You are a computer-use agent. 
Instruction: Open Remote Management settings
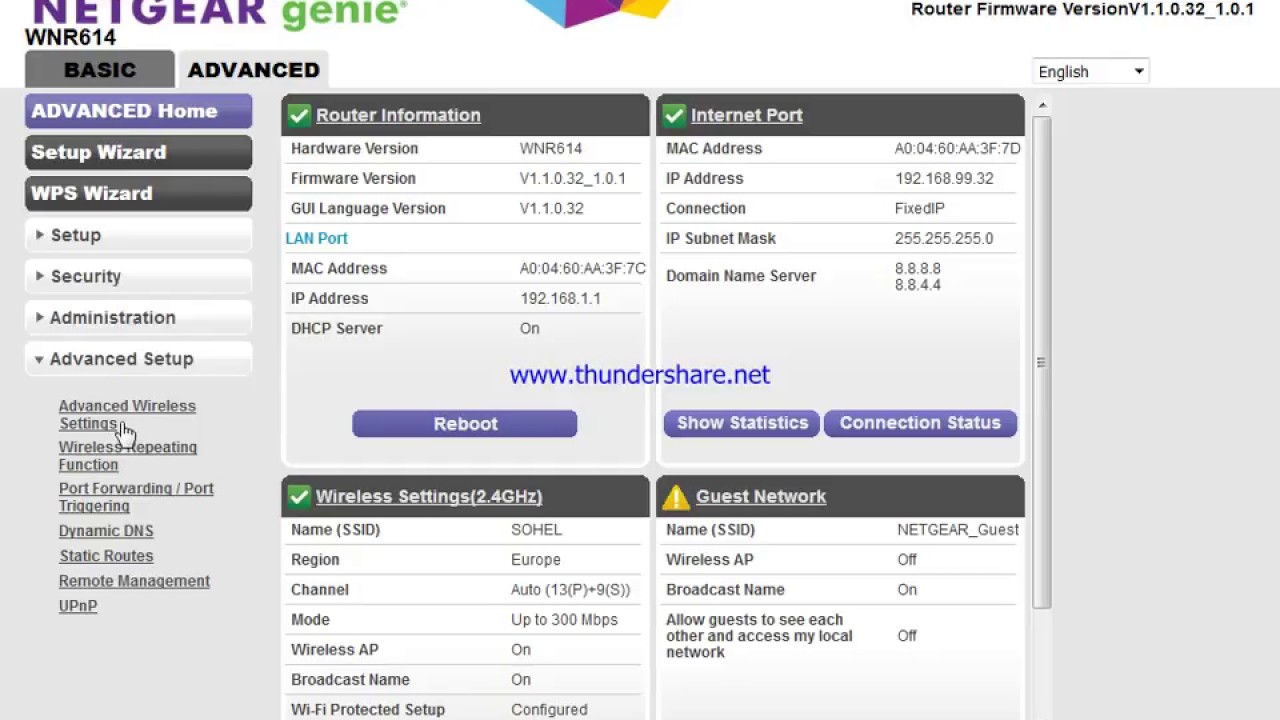[134, 581]
